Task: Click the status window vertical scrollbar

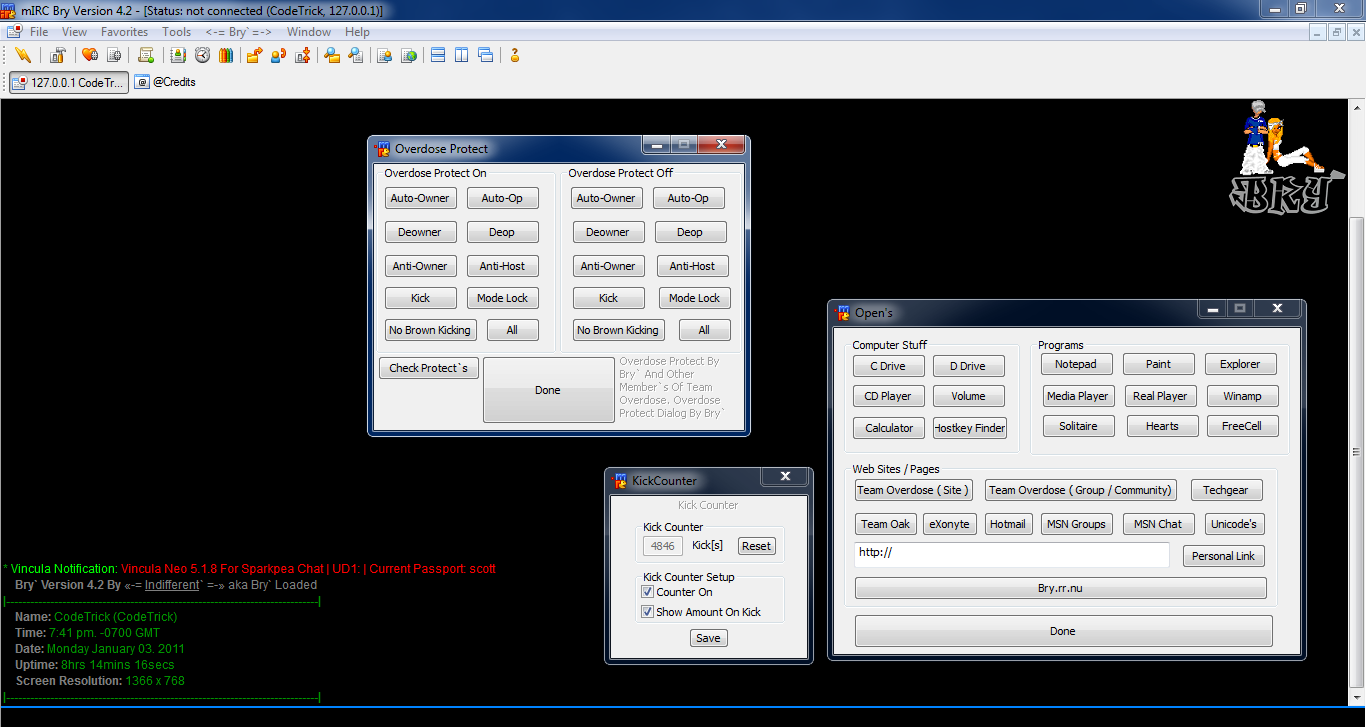Action: (1357, 400)
